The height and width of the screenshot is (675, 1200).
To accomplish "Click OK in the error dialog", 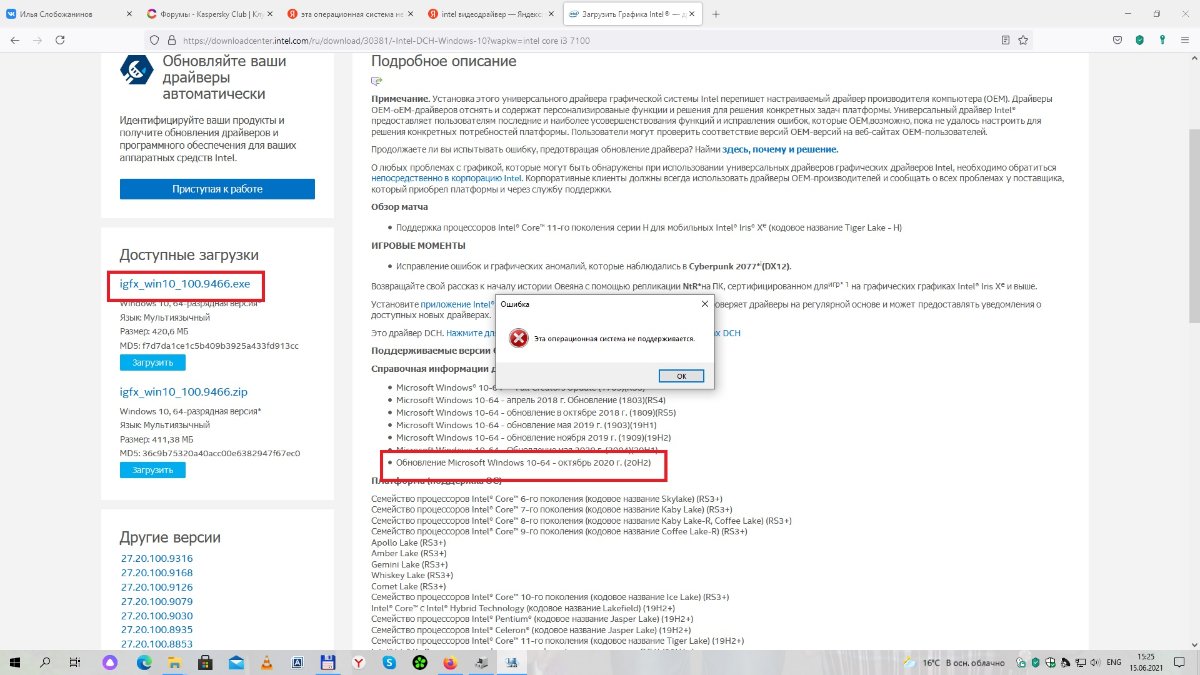I will coord(681,376).
